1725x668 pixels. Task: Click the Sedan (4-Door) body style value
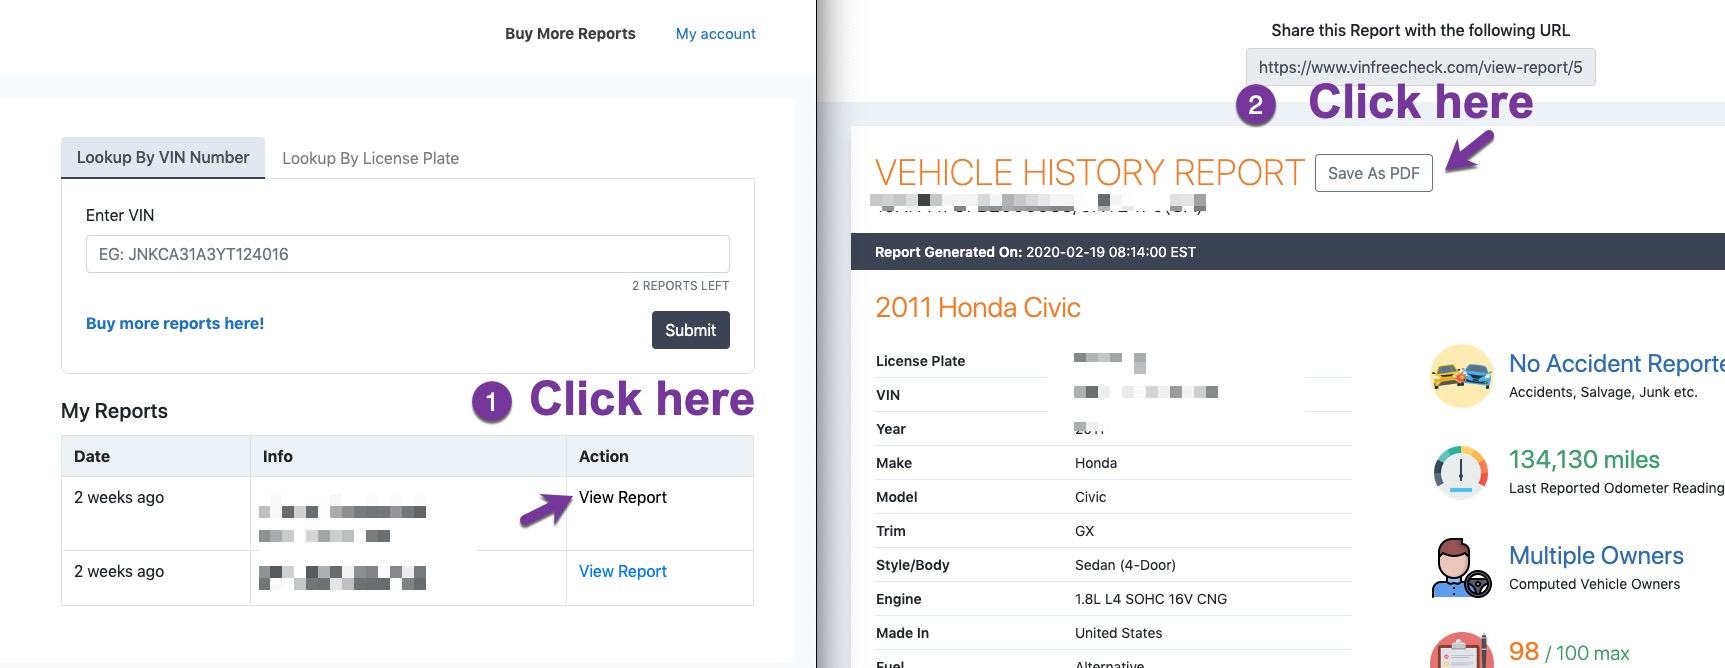tap(1125, 565)
